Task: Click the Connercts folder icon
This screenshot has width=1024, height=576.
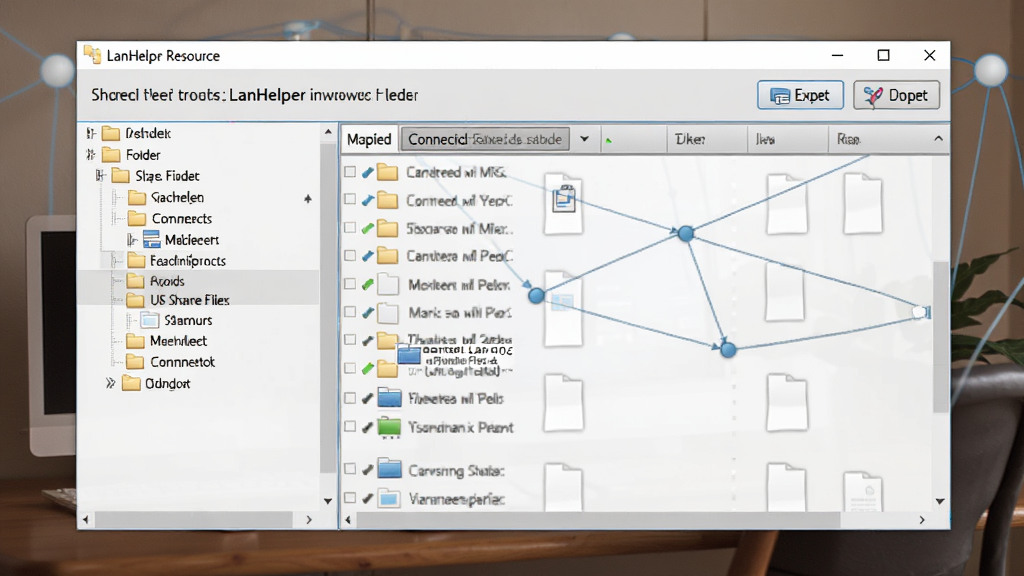Action: (136, 218)
